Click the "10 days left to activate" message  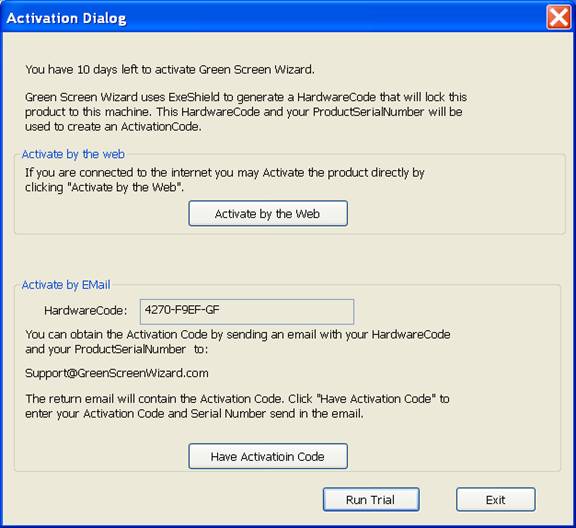[x=170, y=69]
